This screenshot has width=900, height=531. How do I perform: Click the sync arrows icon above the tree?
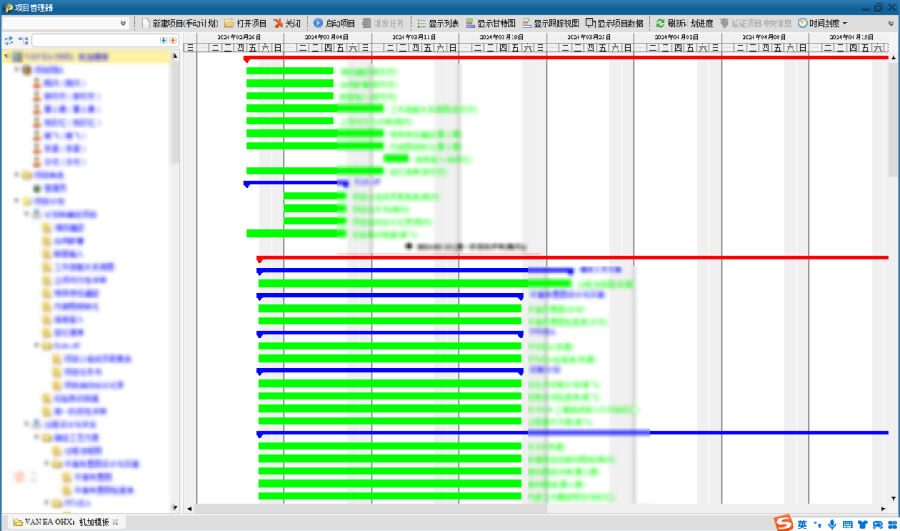[9, 41]
